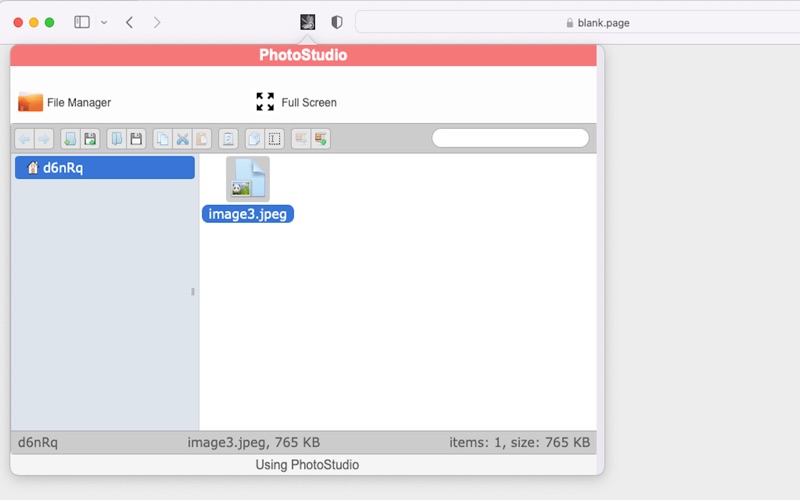Click the open file icon in toolbar
Image resolution: width=800 pixels, height=500 pixels.
click(x=117, y=139)
